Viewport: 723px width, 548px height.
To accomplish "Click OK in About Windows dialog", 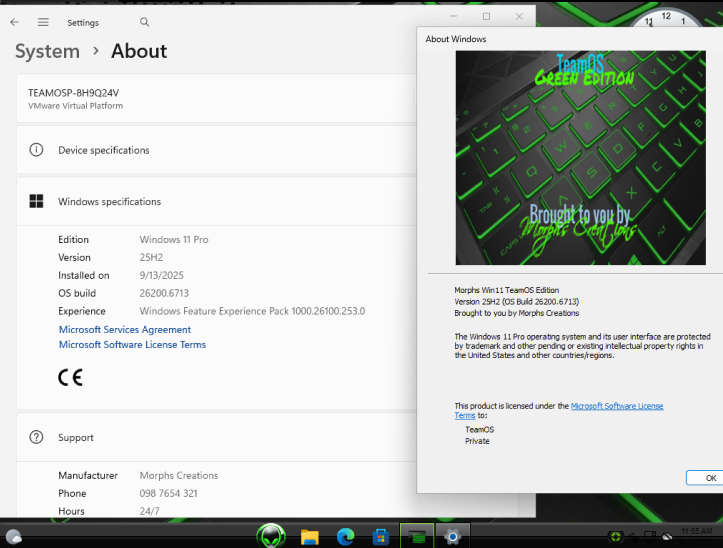I will pos(705,478).
